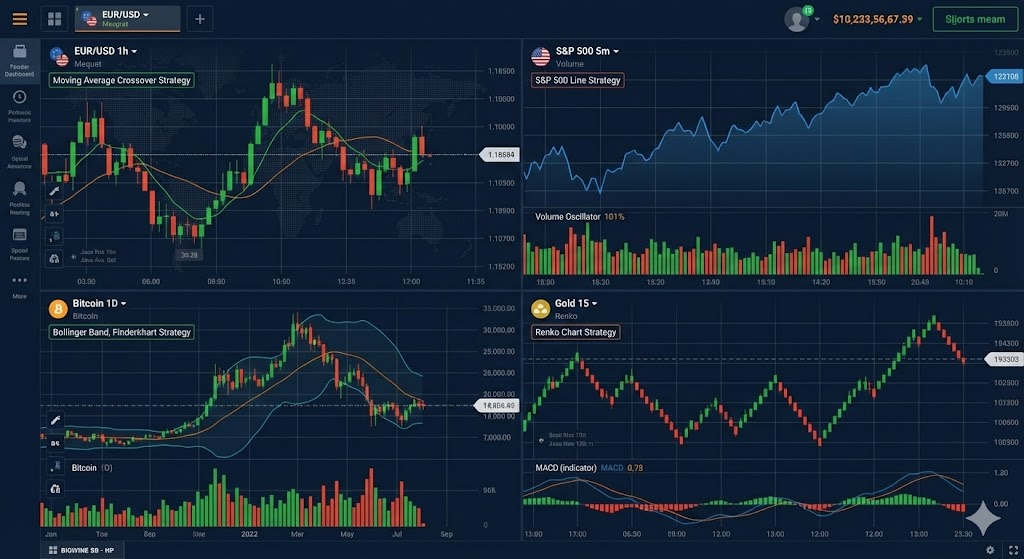Select the BIOWINE SB - HP bottom tab
The width and height of the screenshot is (1024, 559).
[82, 551]
